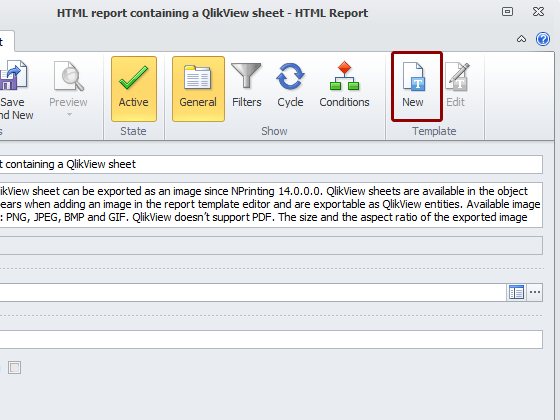560x420 pixels.
Task: Select the partially visible ribbon tab
Action: [6, 42]
